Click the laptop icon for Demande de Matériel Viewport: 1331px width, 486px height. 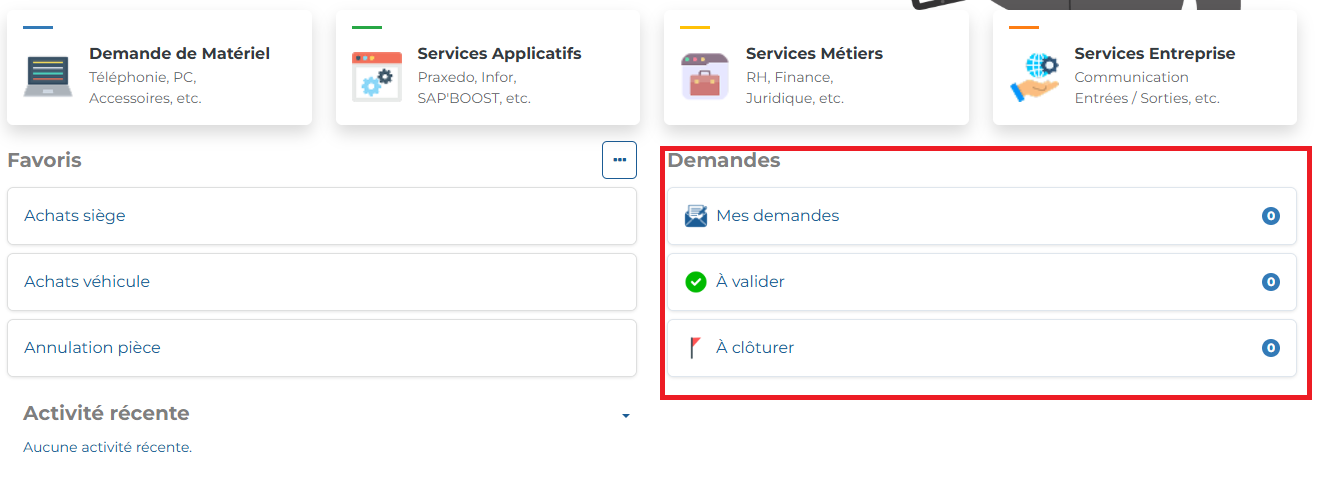pyautogui.click(x=48, y=77)
